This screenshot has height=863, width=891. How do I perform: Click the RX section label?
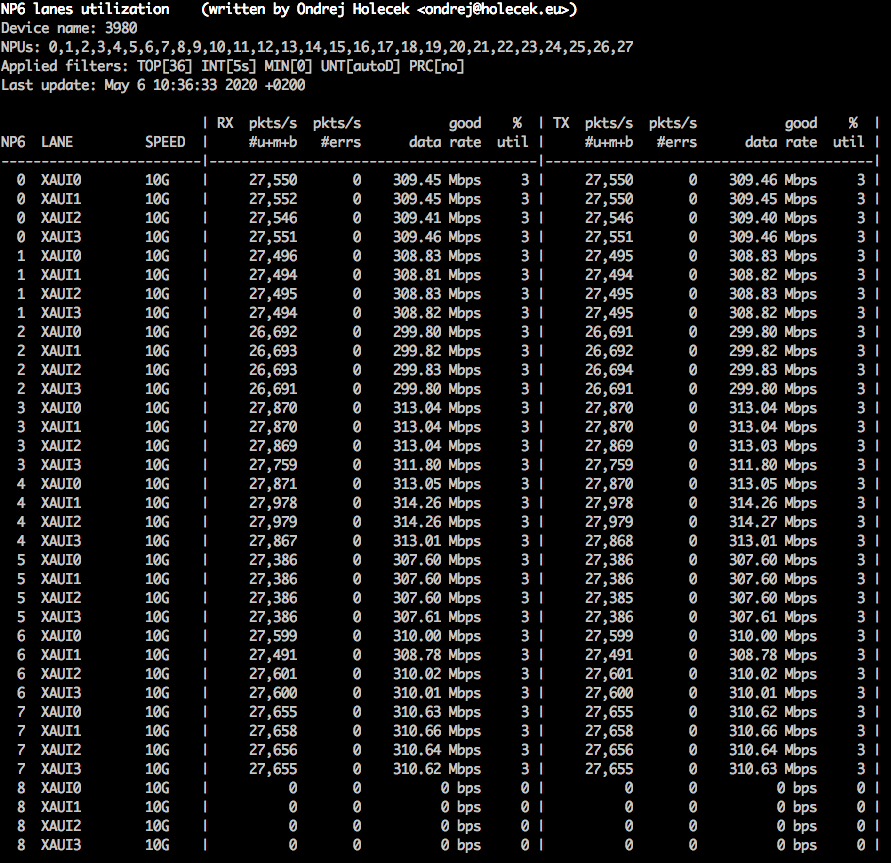(x=225, y=123)
